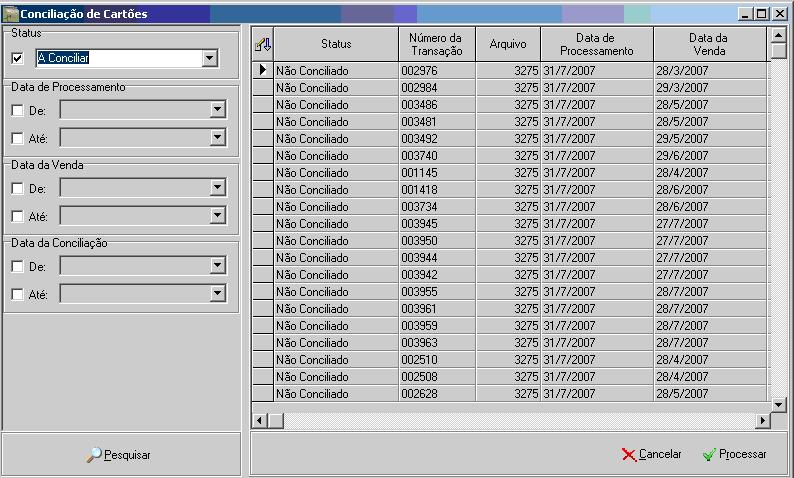Image resolution: width=794 pixels, height=478 pixels.
Task: Select transaction cell 002508
Action: (437, 377)
